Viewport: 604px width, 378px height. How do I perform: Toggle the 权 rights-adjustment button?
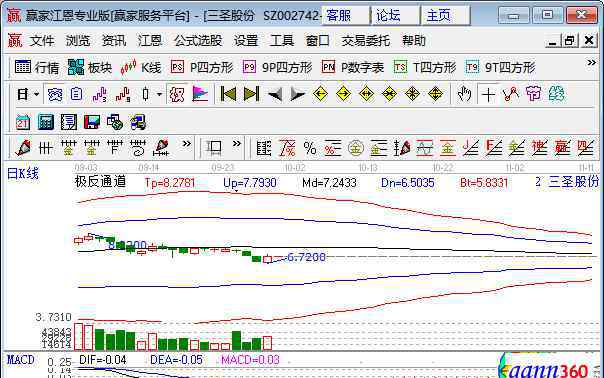(x=176, y=94)
